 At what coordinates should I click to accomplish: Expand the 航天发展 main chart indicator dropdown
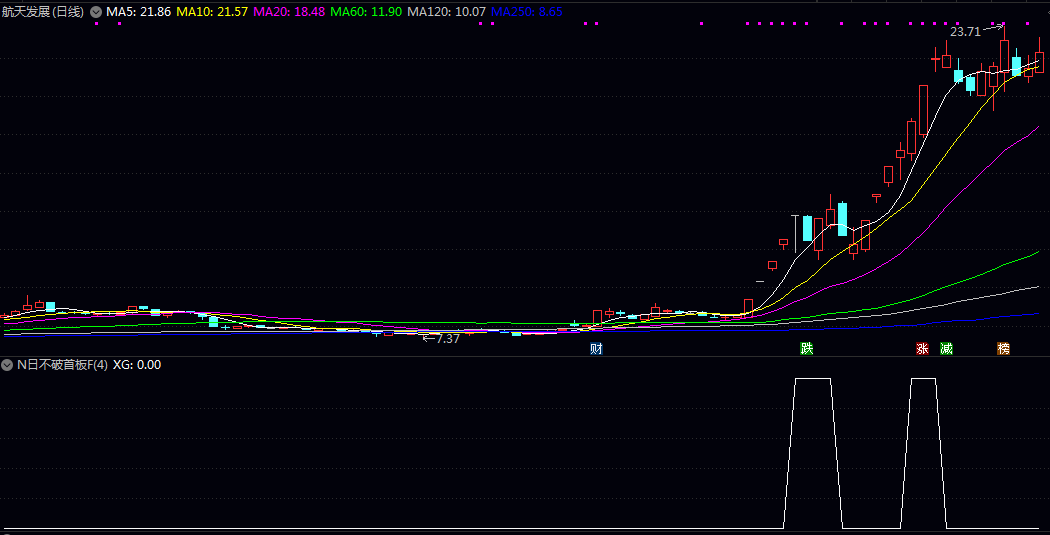96,12
